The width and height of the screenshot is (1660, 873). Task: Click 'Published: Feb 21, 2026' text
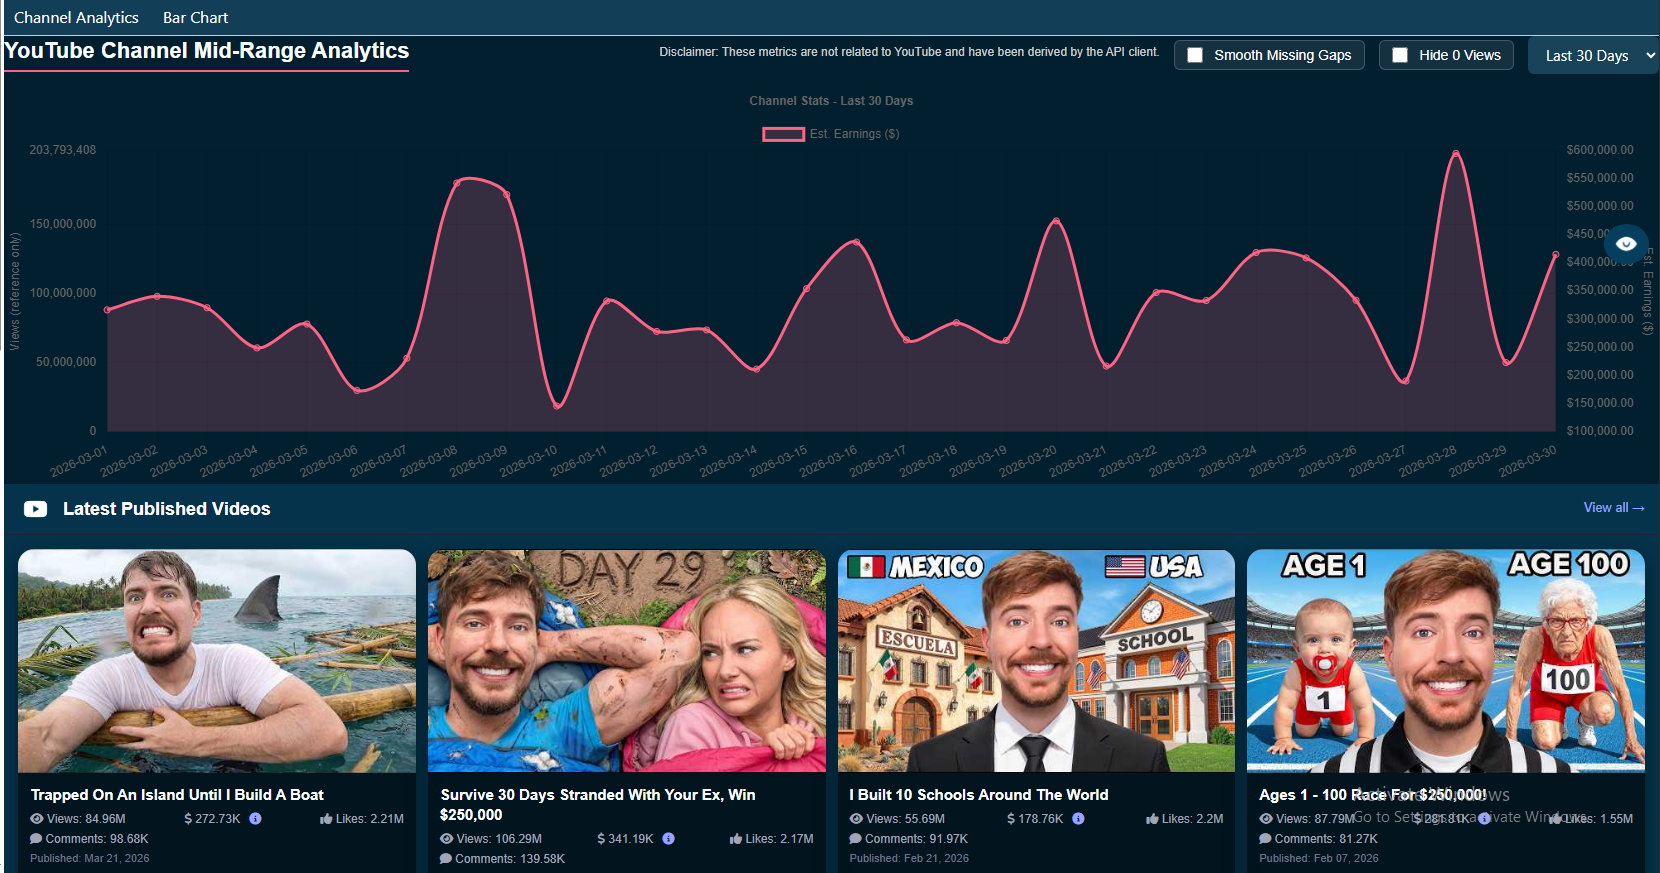pos(909,858)
